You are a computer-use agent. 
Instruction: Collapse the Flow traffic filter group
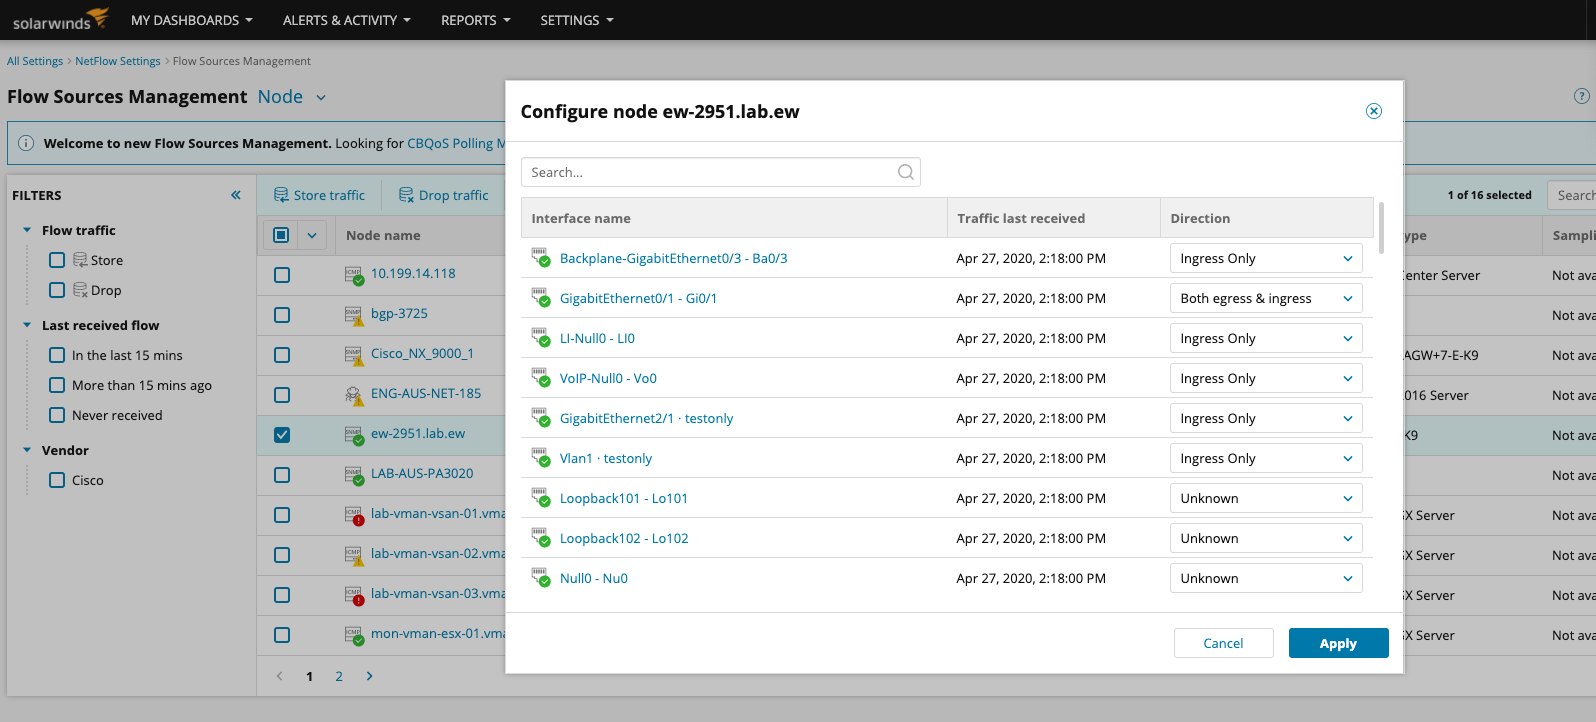click(x=27, y=230)
